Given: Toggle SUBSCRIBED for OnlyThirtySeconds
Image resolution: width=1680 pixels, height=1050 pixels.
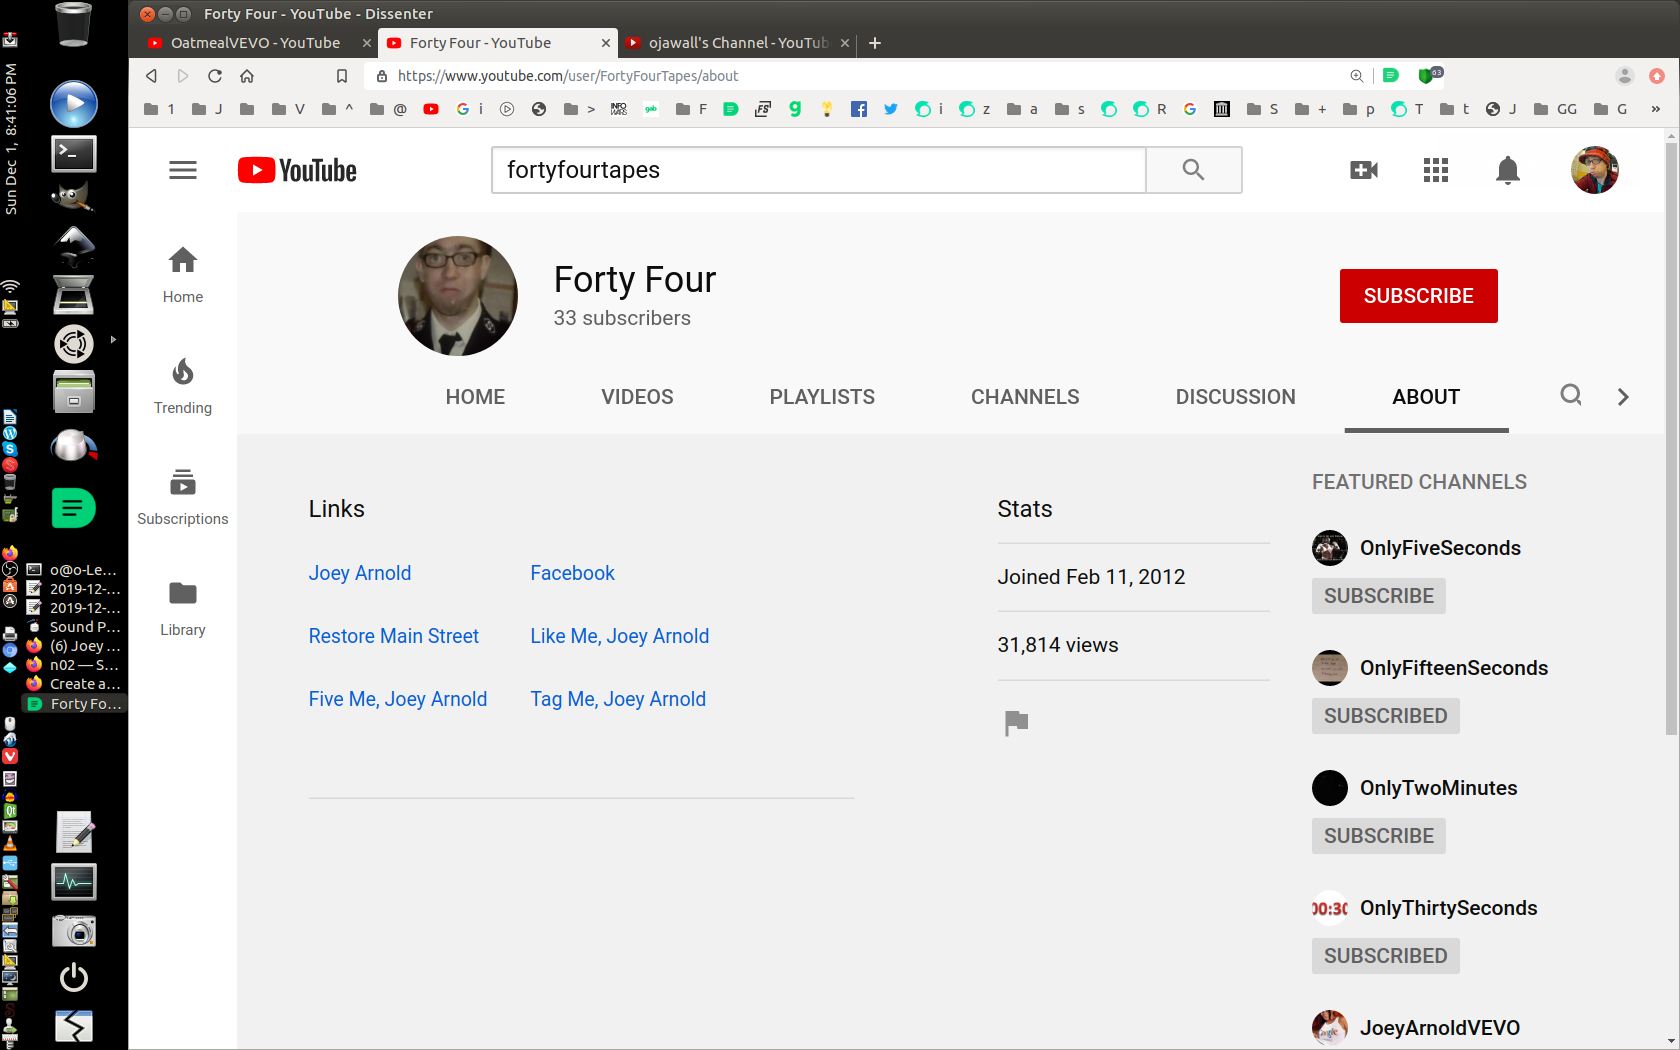Looking at the screenshot, I should coord(1385,956).
